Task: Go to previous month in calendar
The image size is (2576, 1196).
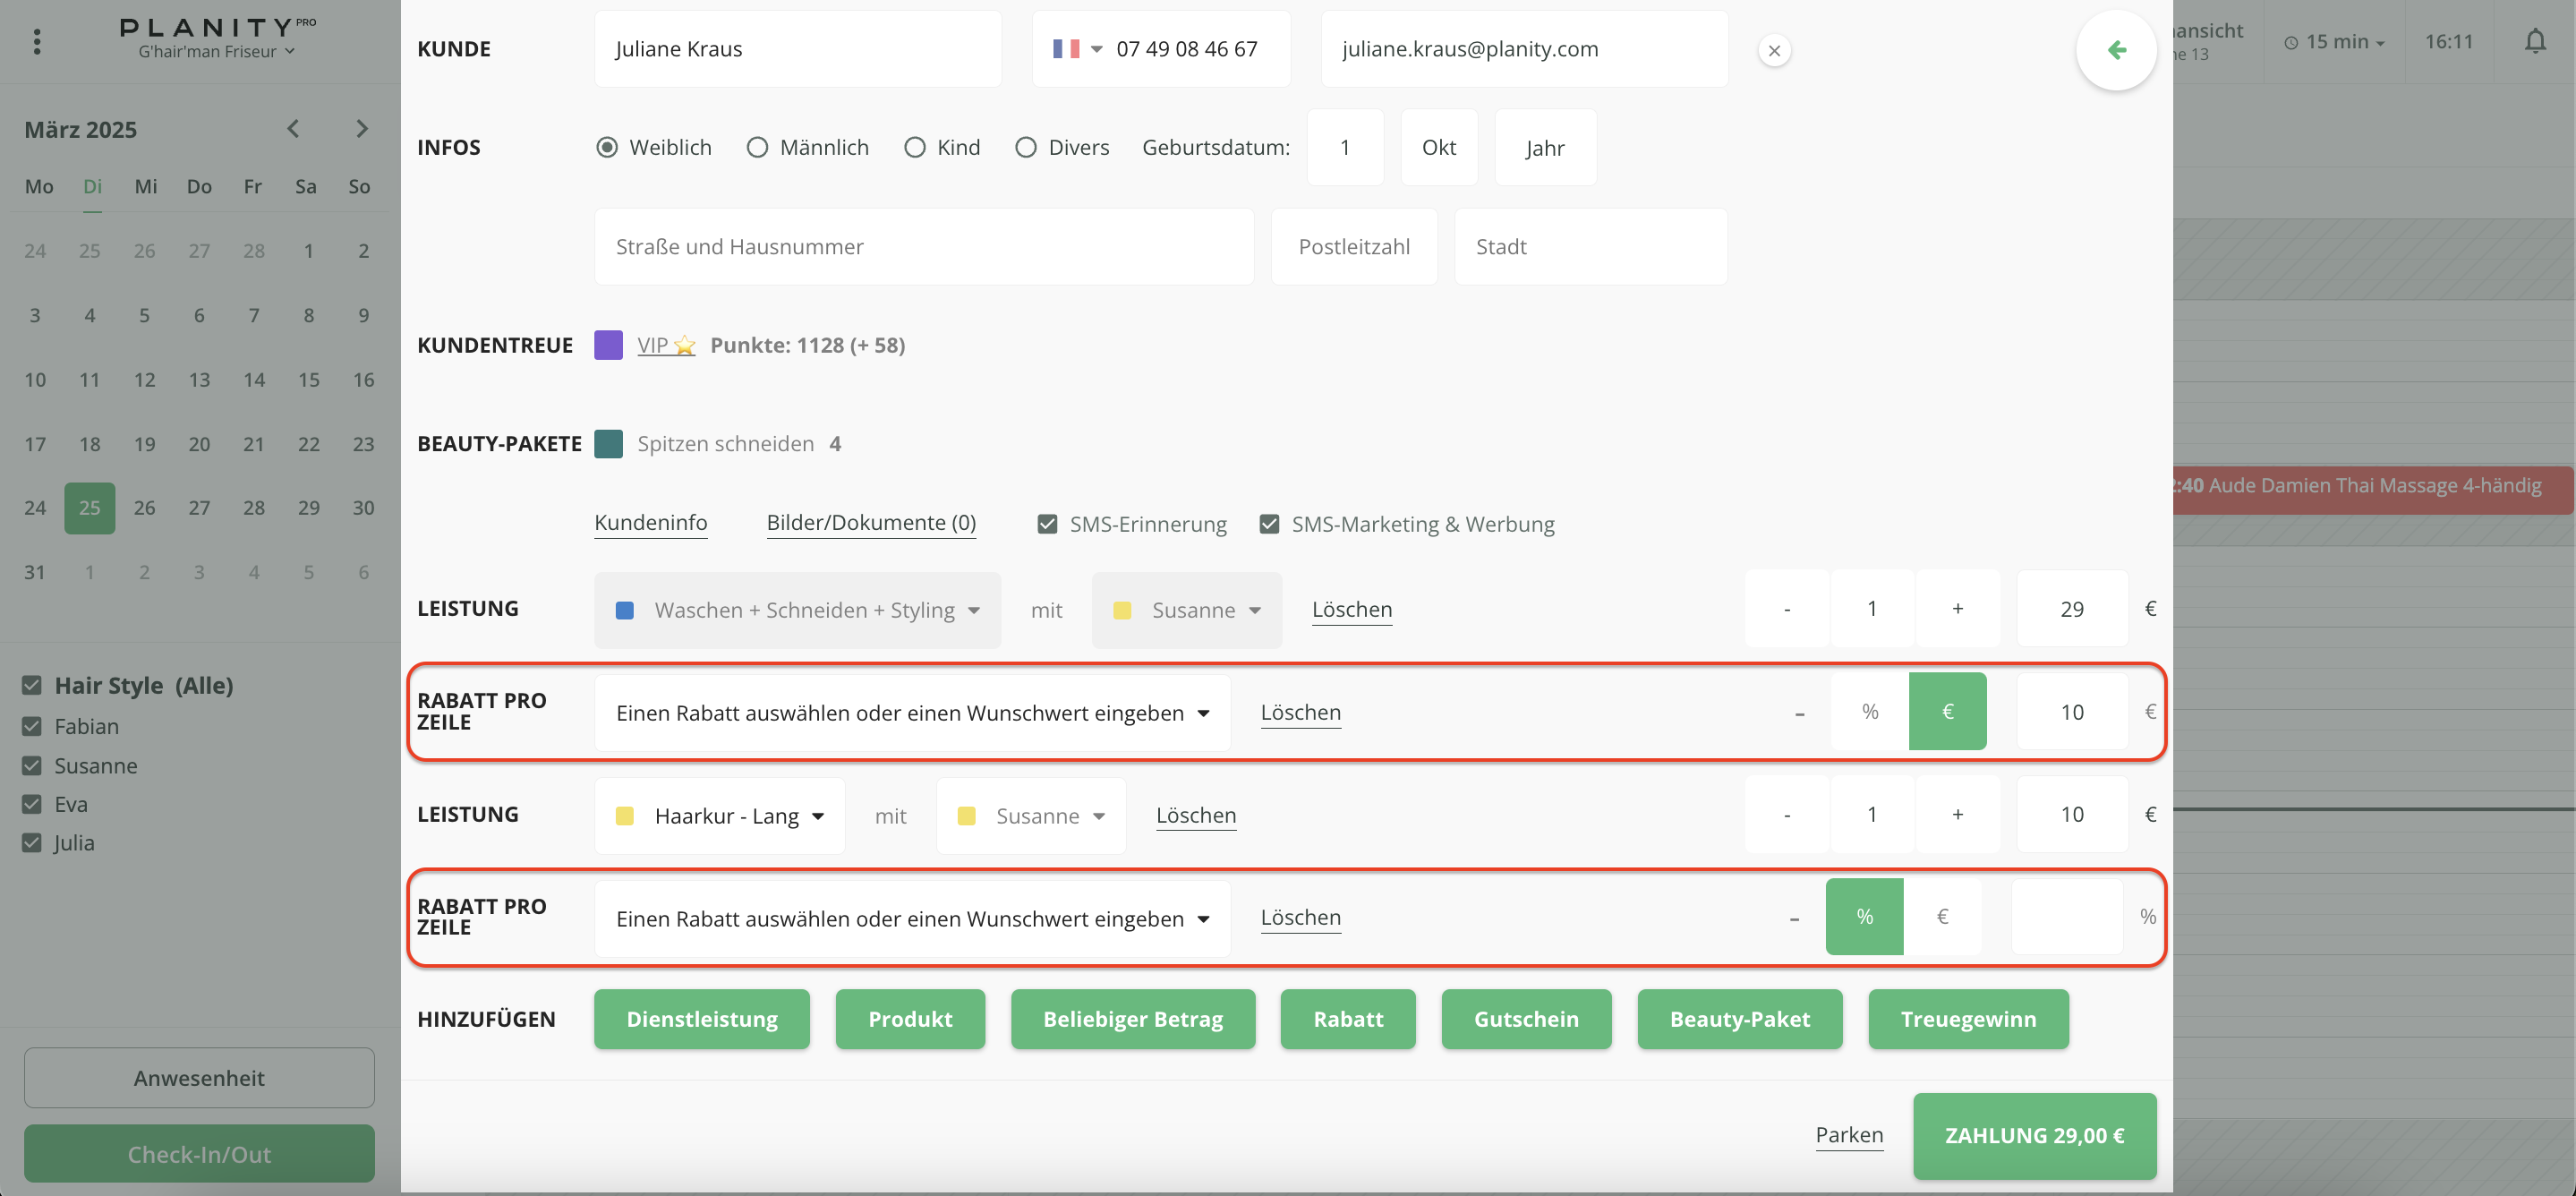Action: 293,129
